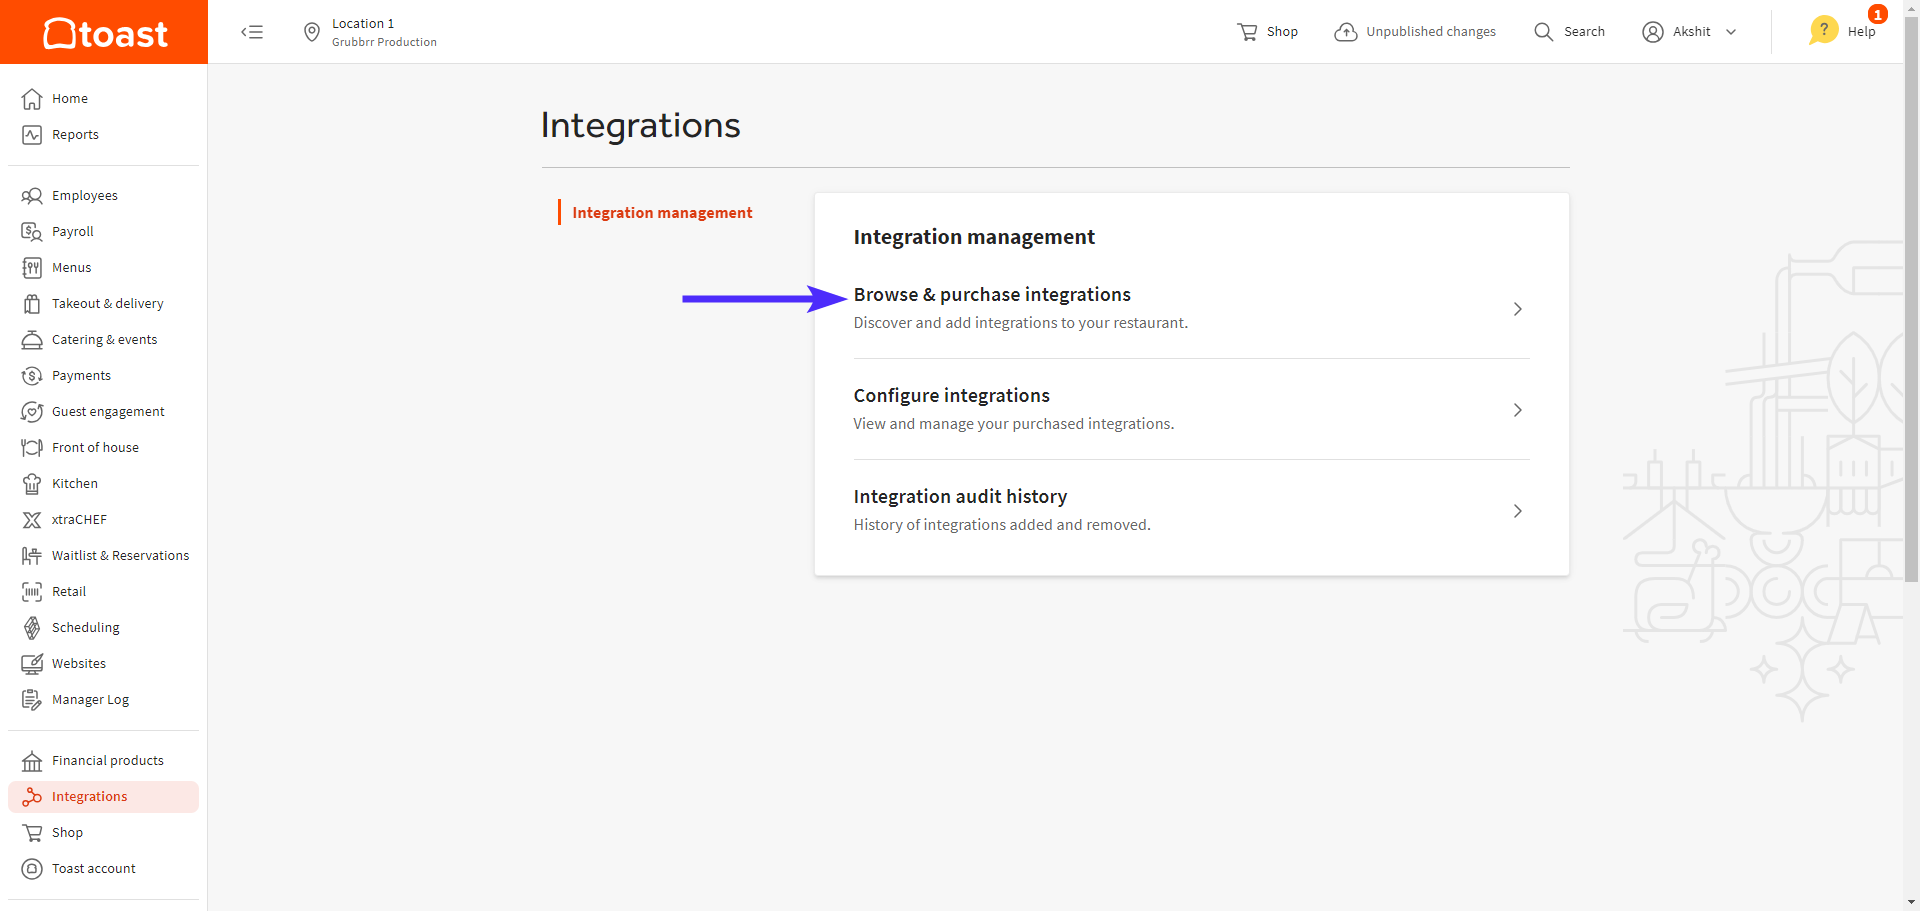Click the Toast logo
This screenshot has height=911, width=1920.
tap(104, 32)
